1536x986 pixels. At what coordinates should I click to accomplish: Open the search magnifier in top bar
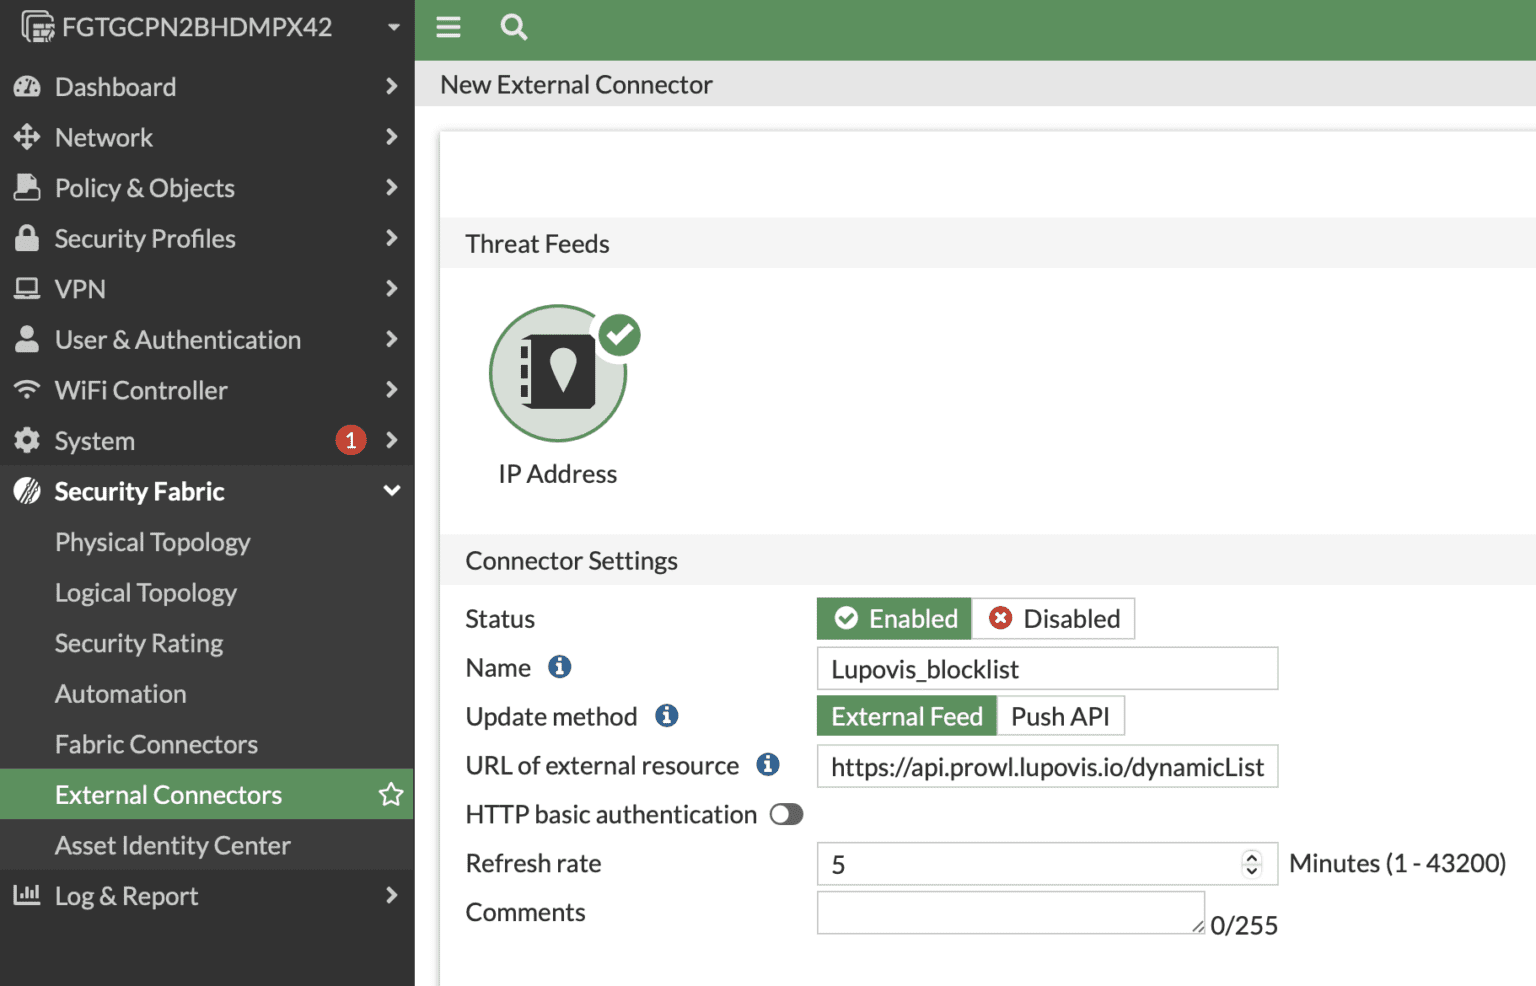pos(513,28)
